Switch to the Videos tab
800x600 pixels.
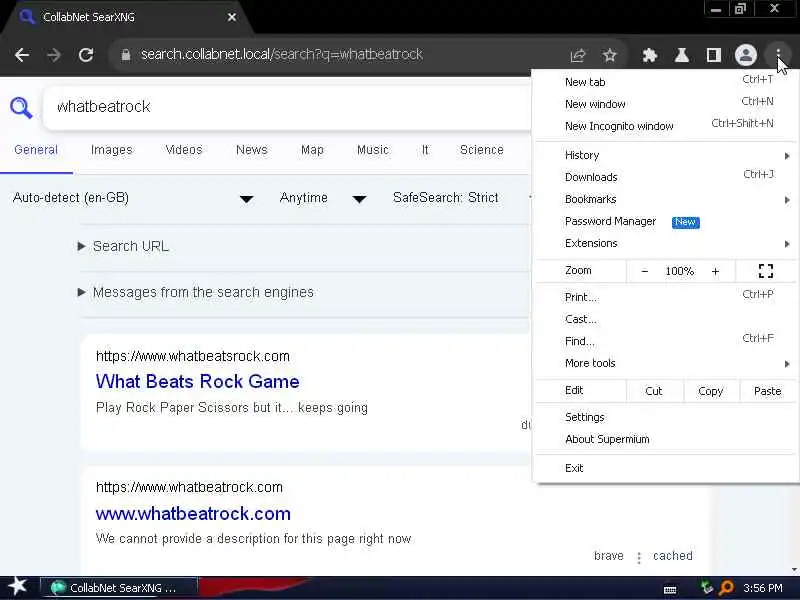pos(184,150)
